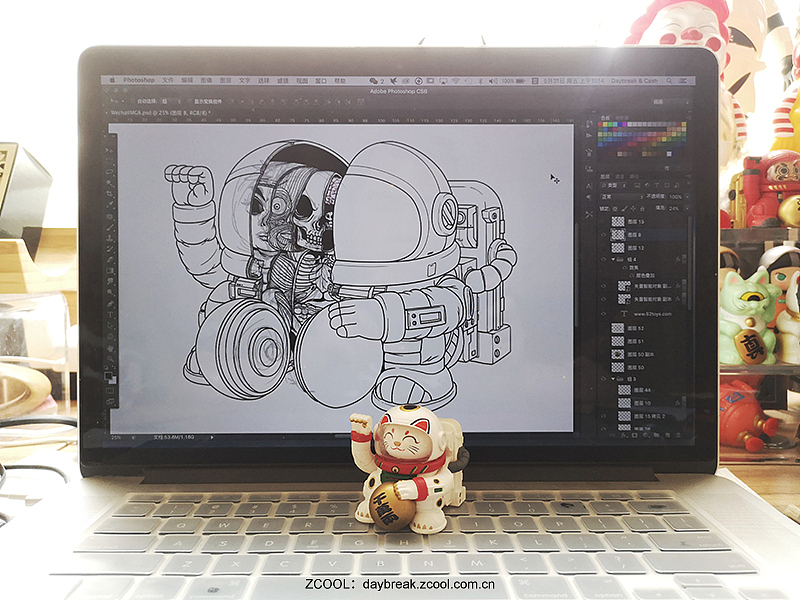
Task: Switch to the 通道 (Channels) panel tab
Action: pos(620,177)
